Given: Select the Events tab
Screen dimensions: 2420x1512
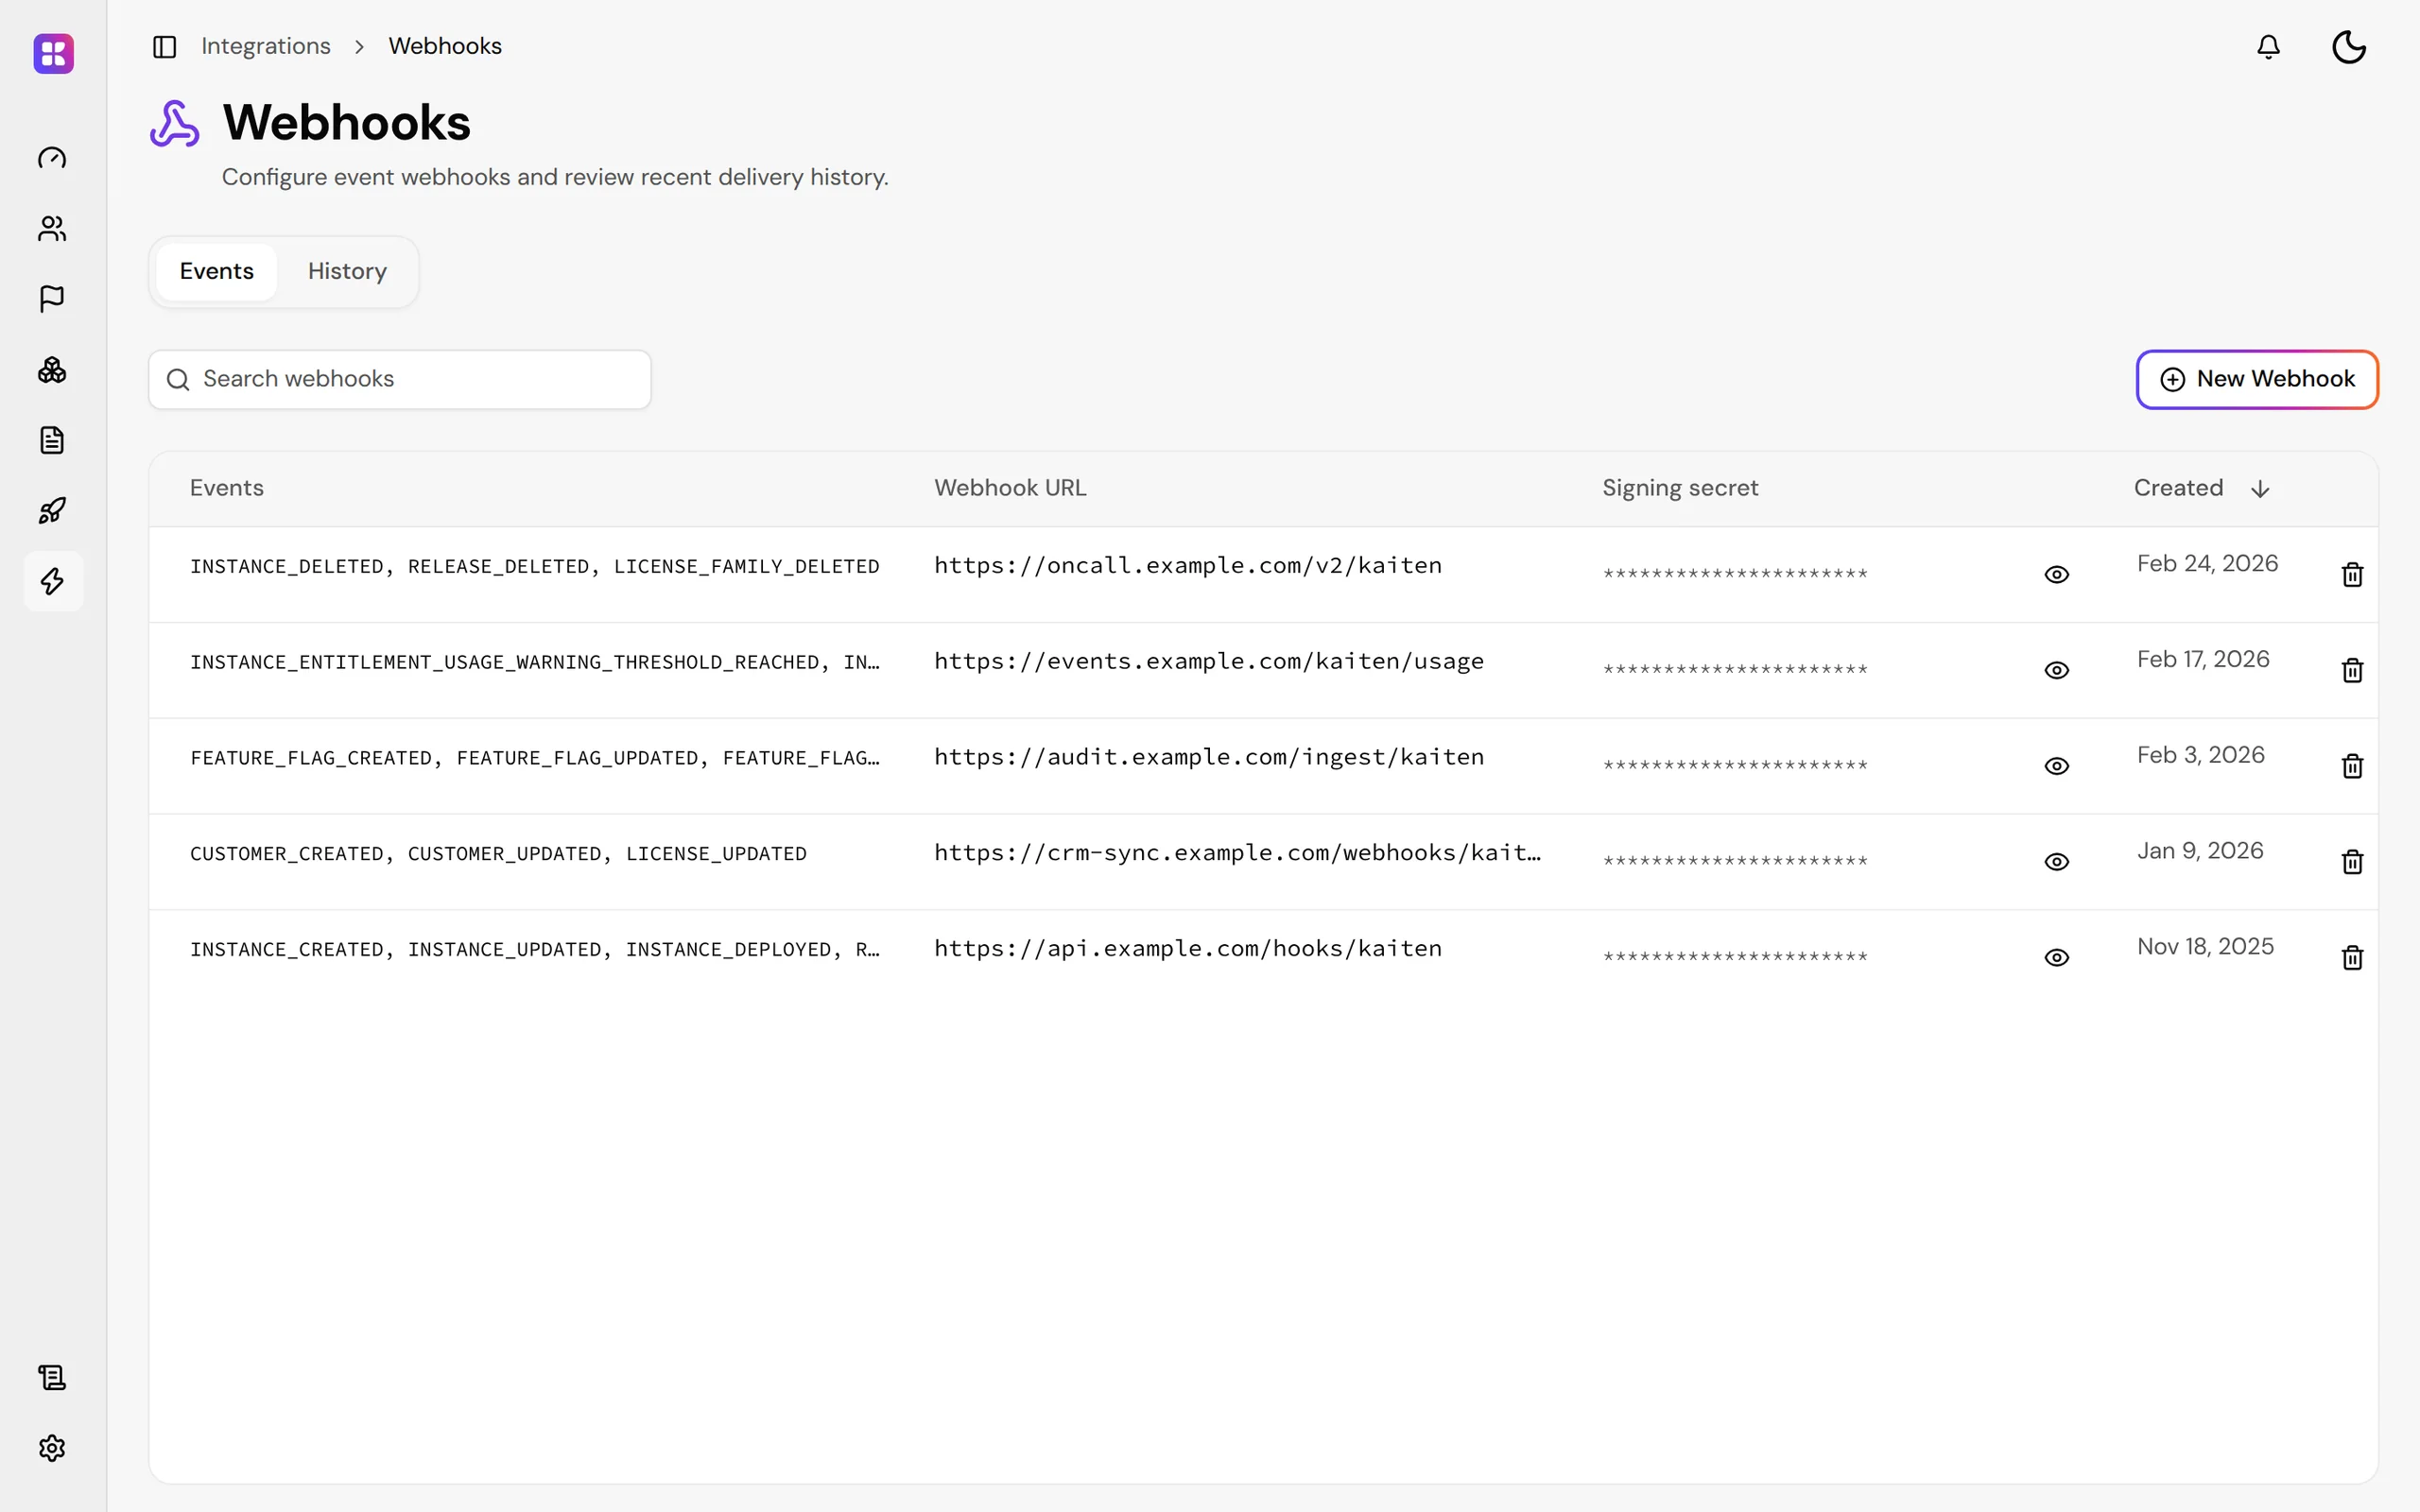Looking at the screenshot, I should pyautogui.click(x=217, y=272).
